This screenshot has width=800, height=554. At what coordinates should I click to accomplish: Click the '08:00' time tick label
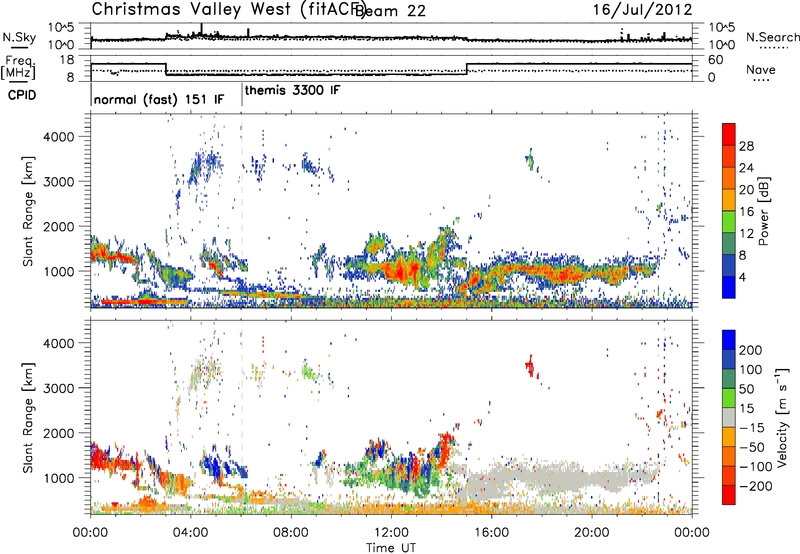pos(291,533)
